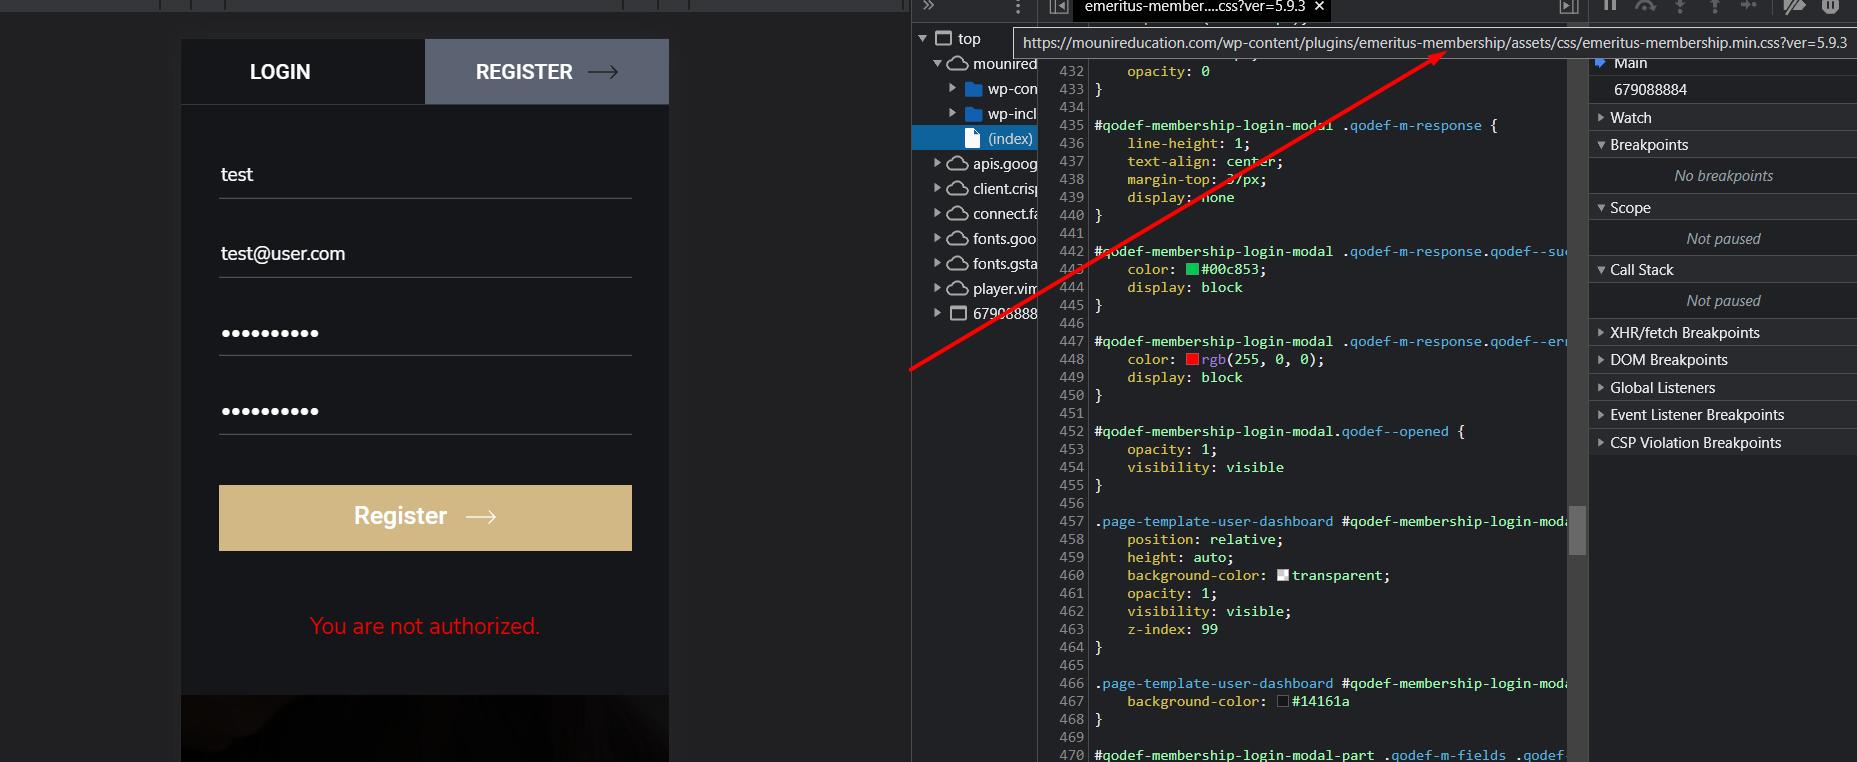Click the (index) document icon
The width and height of the screenshot is (1857, 762).
click(x=972, y=138)
